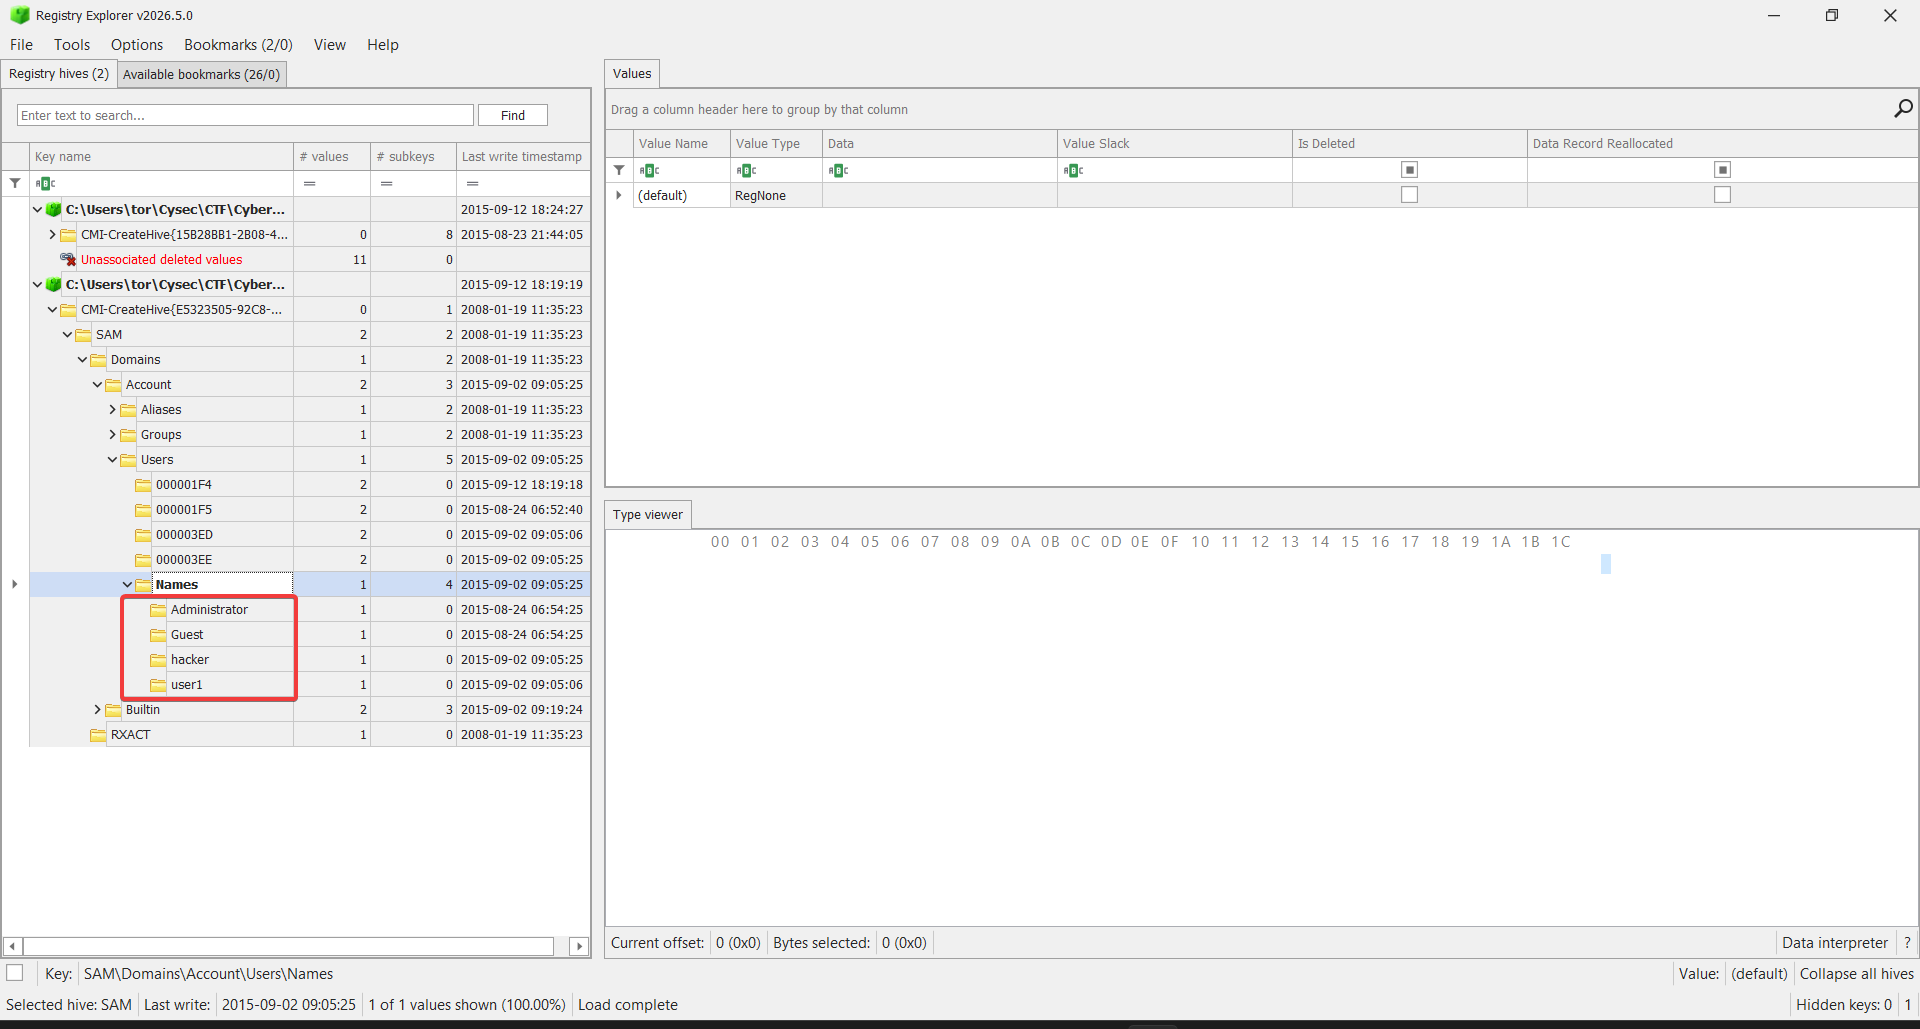The height and width of the screenshot is (1029, 1920).
Task: Click the Value Name filter condition icon
Action: tap(649, 170)
